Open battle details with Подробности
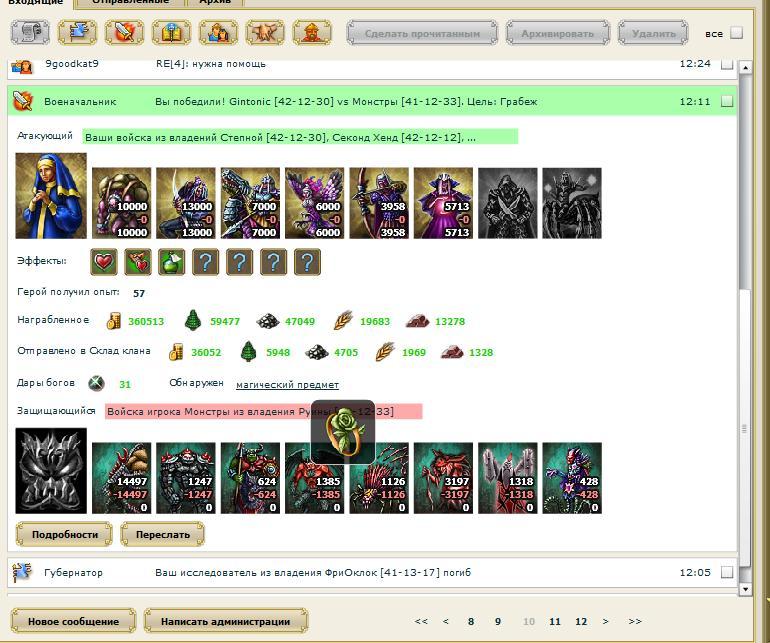Image resolution: width=770 pixels, height=643 pixels. pos(64,534)
